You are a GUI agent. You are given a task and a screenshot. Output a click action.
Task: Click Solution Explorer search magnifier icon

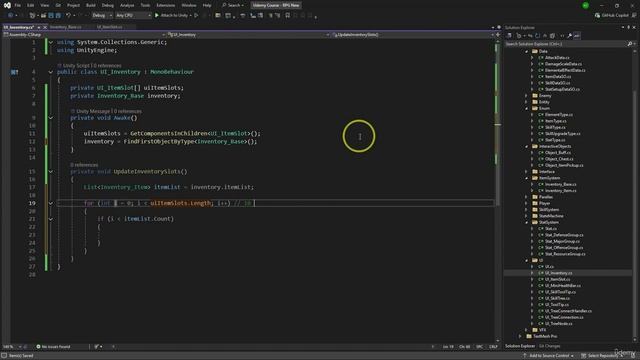point(630,44)
